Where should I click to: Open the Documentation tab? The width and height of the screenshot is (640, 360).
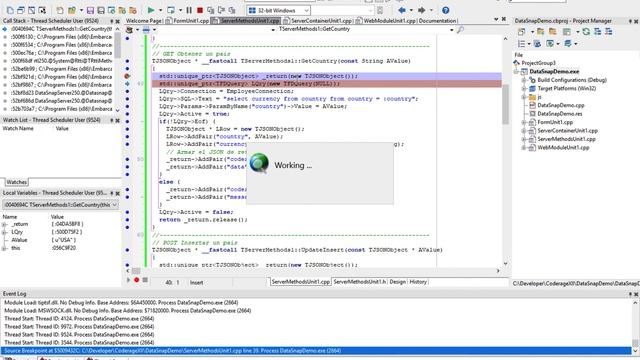click(437, 20)
